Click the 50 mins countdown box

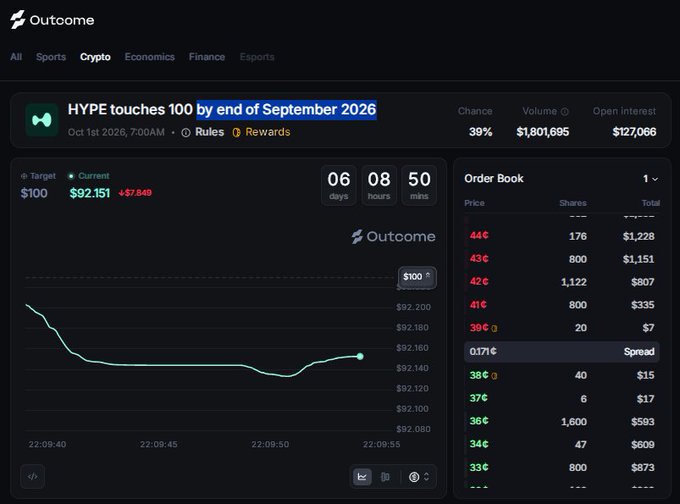[419, 185]
